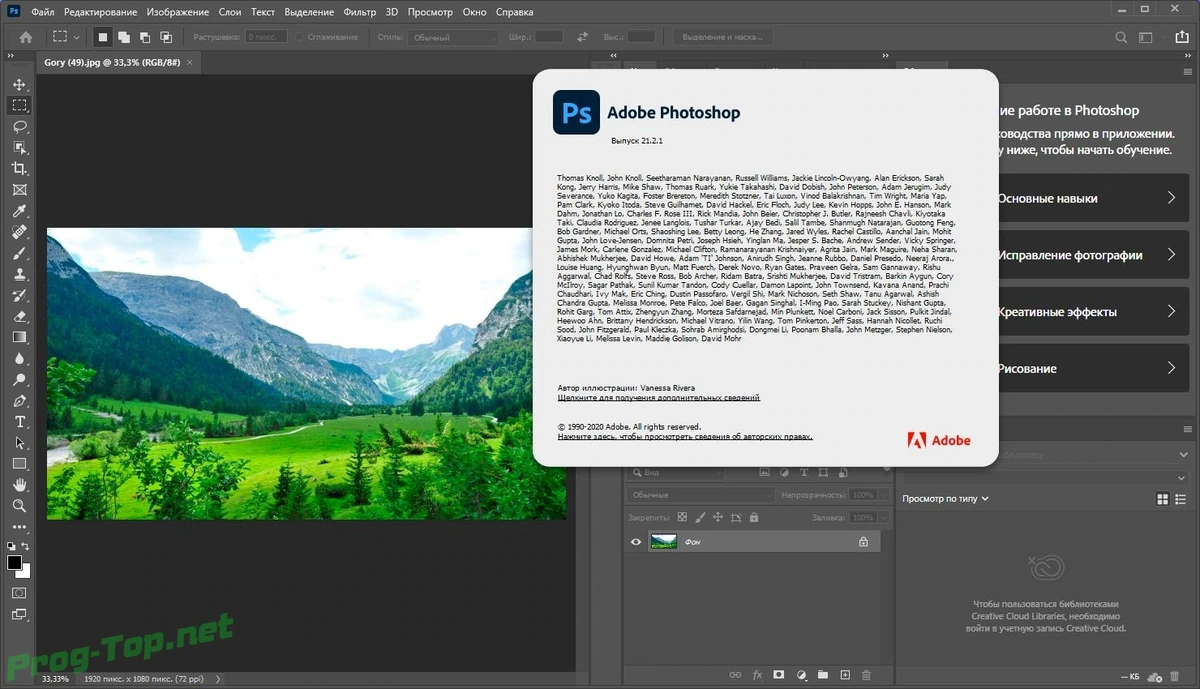
Task: Open the Редактирование menu
Action: (100, 12)
